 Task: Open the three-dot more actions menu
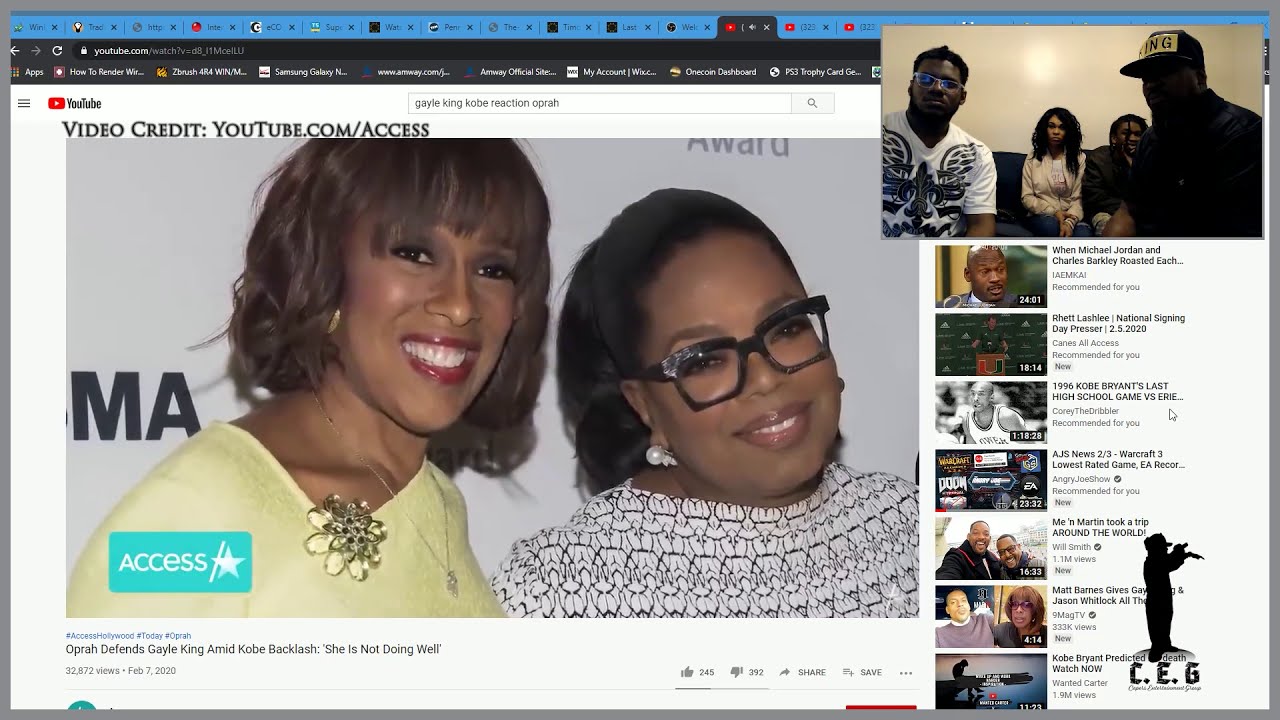pyautogui.click(x=906, y=672)
